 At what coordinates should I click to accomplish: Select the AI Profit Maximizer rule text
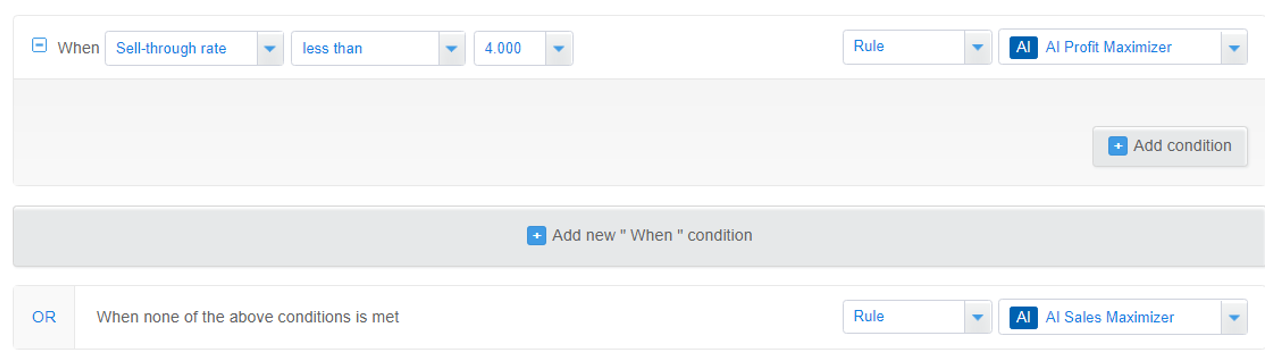[x=1108, y=47]
